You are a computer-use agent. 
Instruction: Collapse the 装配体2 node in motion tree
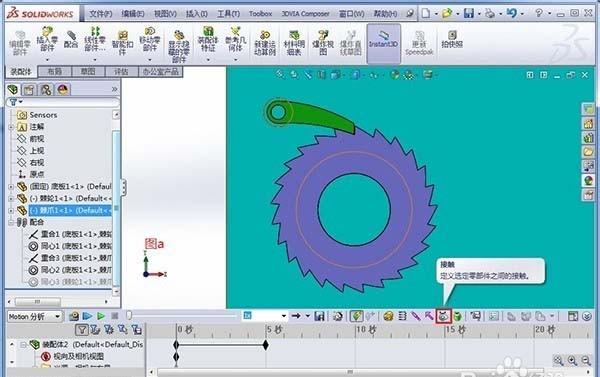tap(23, 345)
